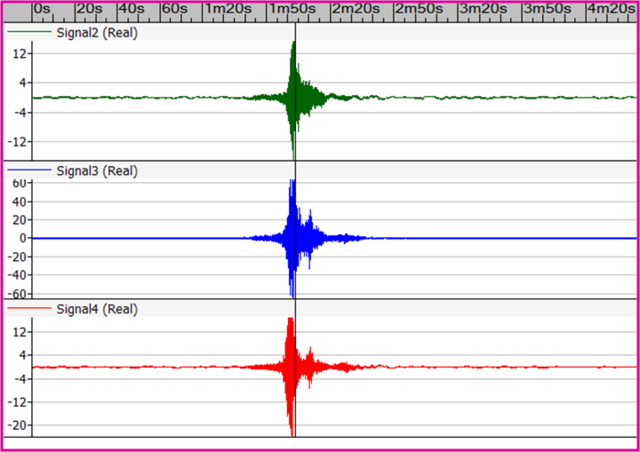Click the green Signal2 legend line

pos(29,32)
